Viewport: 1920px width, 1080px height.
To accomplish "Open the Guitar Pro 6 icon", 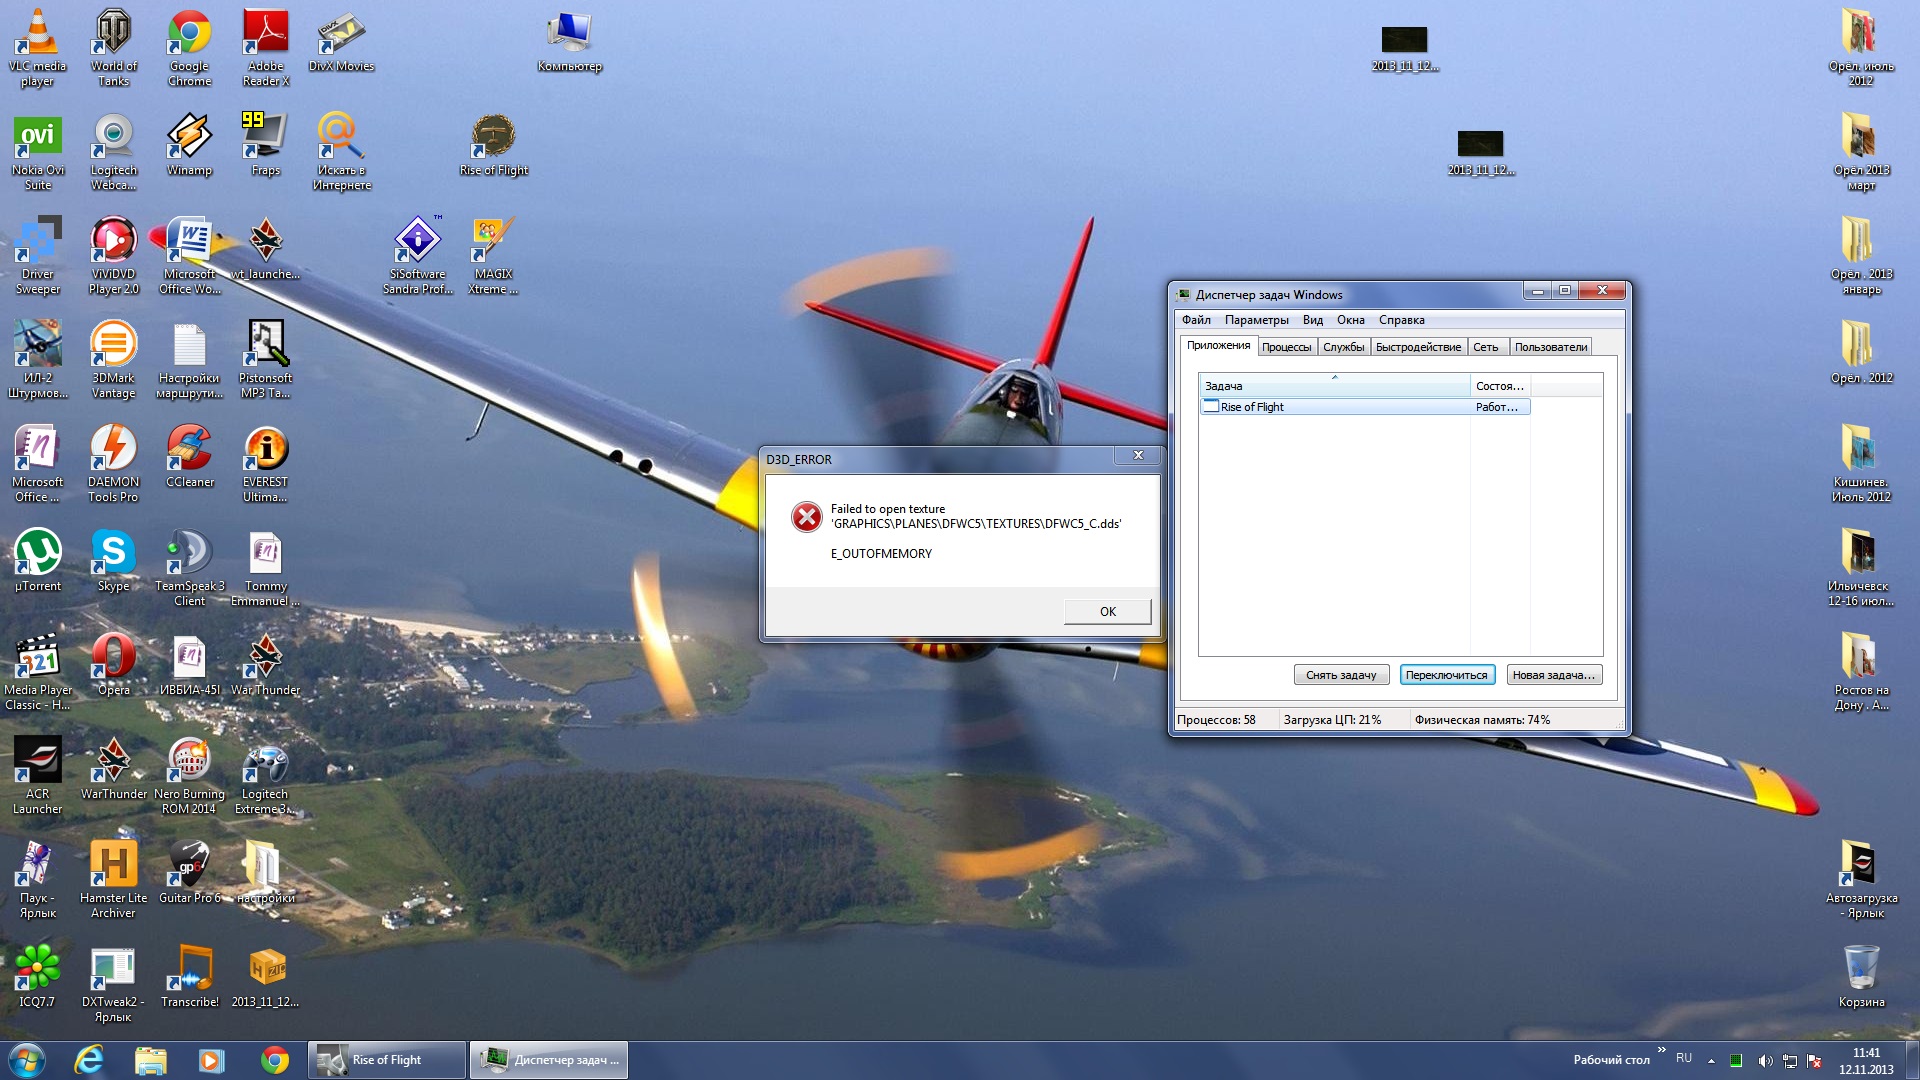I will click(x=189, y=864).
